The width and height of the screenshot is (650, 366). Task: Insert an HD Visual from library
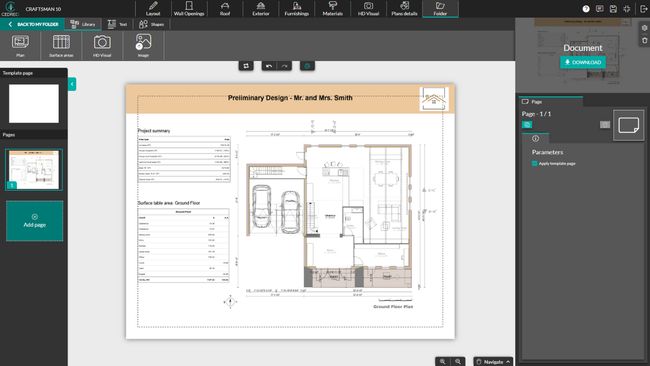(102, 45)
